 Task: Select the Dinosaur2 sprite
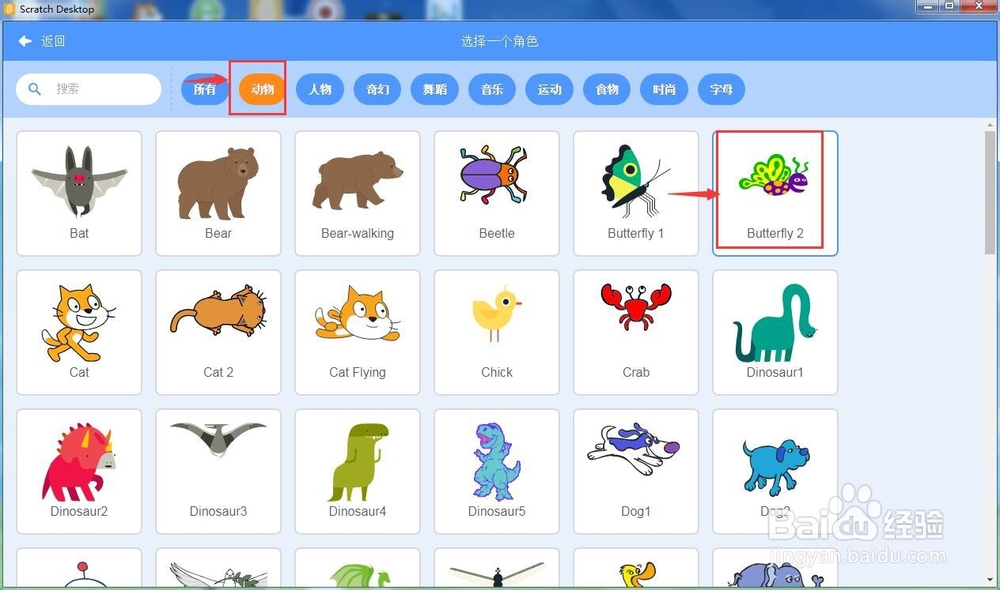(x=79, y=471)
